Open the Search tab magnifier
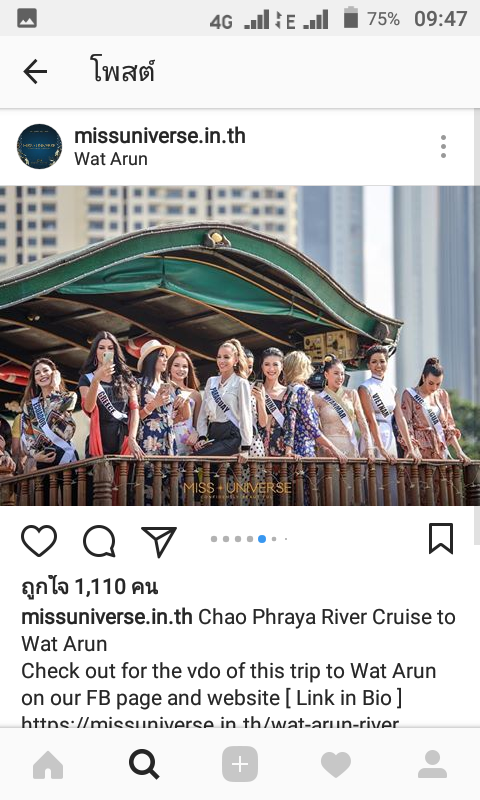 144,765
